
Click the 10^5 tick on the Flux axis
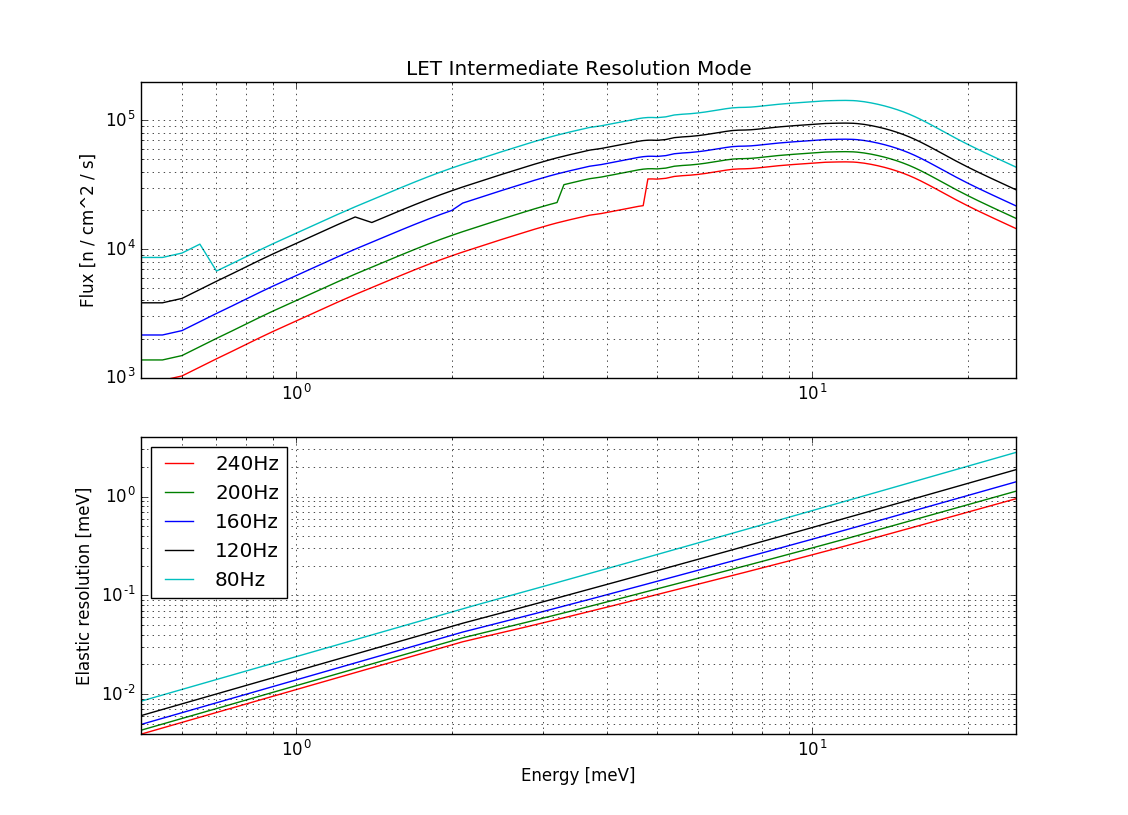click(120, 119)
